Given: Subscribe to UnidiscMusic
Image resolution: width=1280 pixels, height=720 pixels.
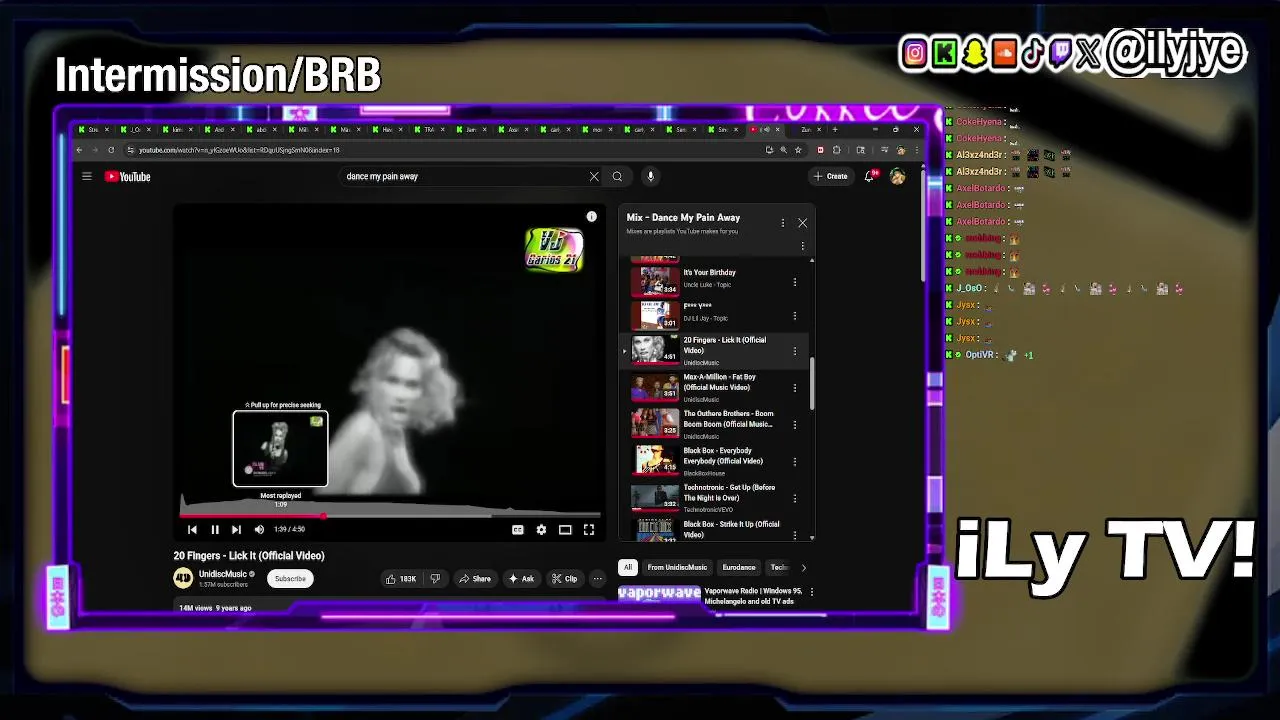Looking at the screenshot, I should [290, 578].
